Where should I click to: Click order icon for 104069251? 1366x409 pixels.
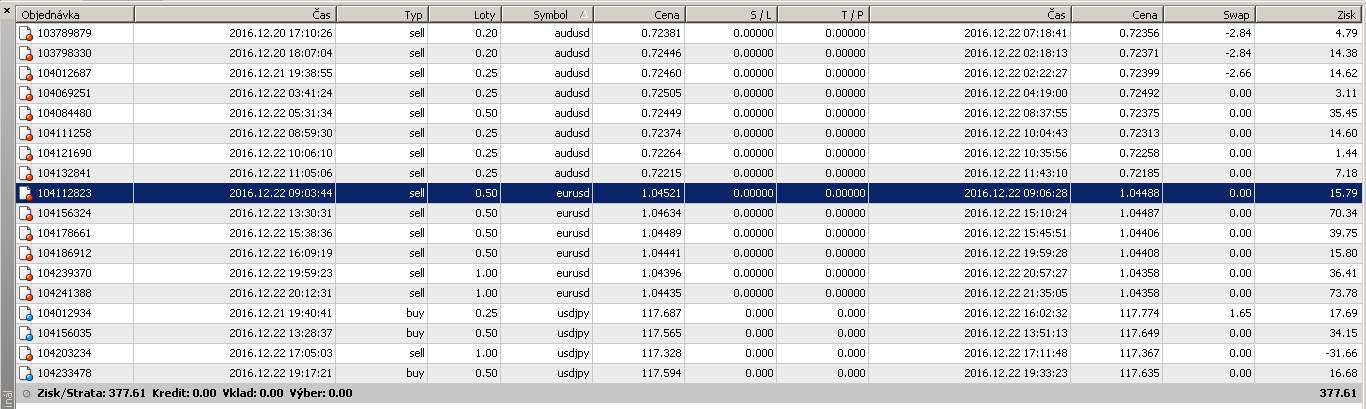coord(26,93)
